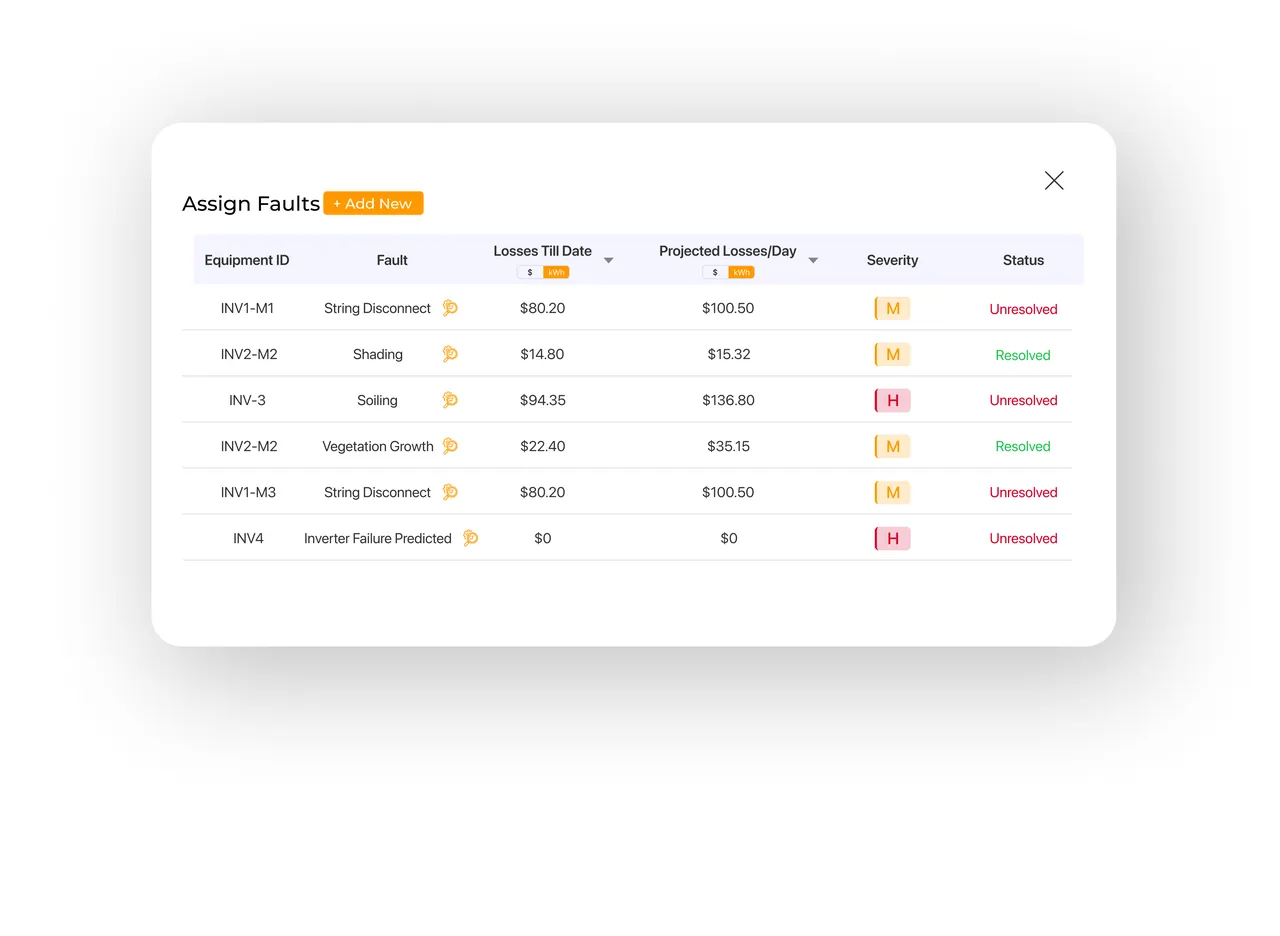Image resolution: width=1280 pixels, height=936 pixels.
Task: Click the H severity badge for INV4
Action: 892,538
